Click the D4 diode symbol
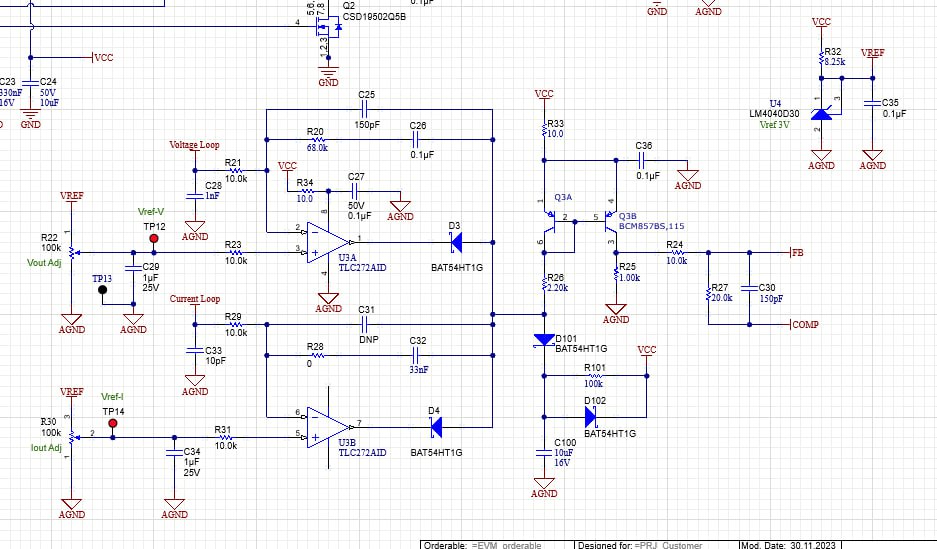The image size is (937, 549). 436,427
